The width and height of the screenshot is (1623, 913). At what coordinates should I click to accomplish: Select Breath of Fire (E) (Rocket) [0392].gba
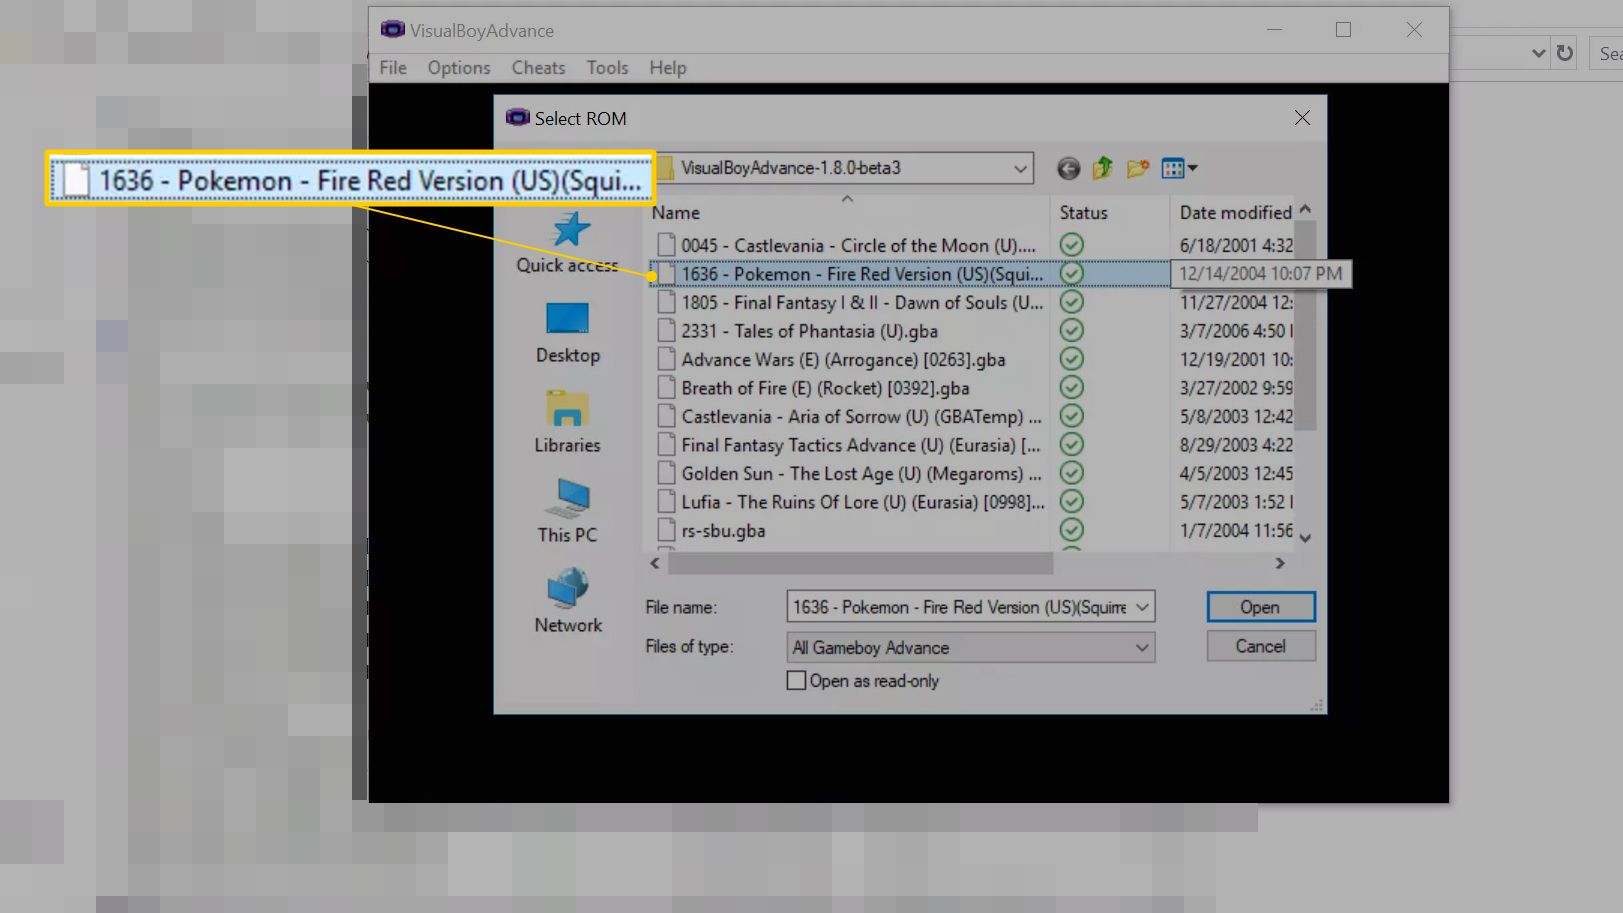pos(825,388)
